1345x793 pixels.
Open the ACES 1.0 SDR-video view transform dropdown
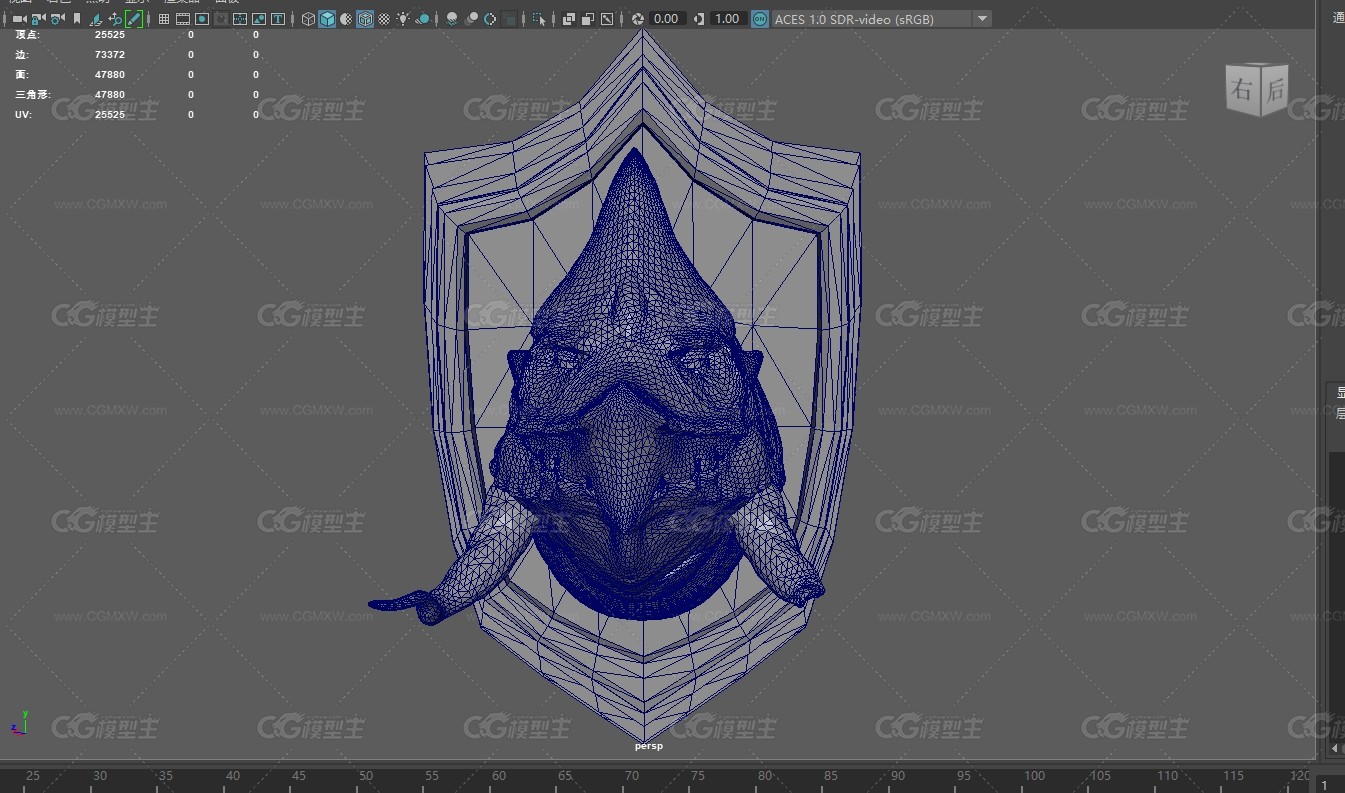coord(881,19)
